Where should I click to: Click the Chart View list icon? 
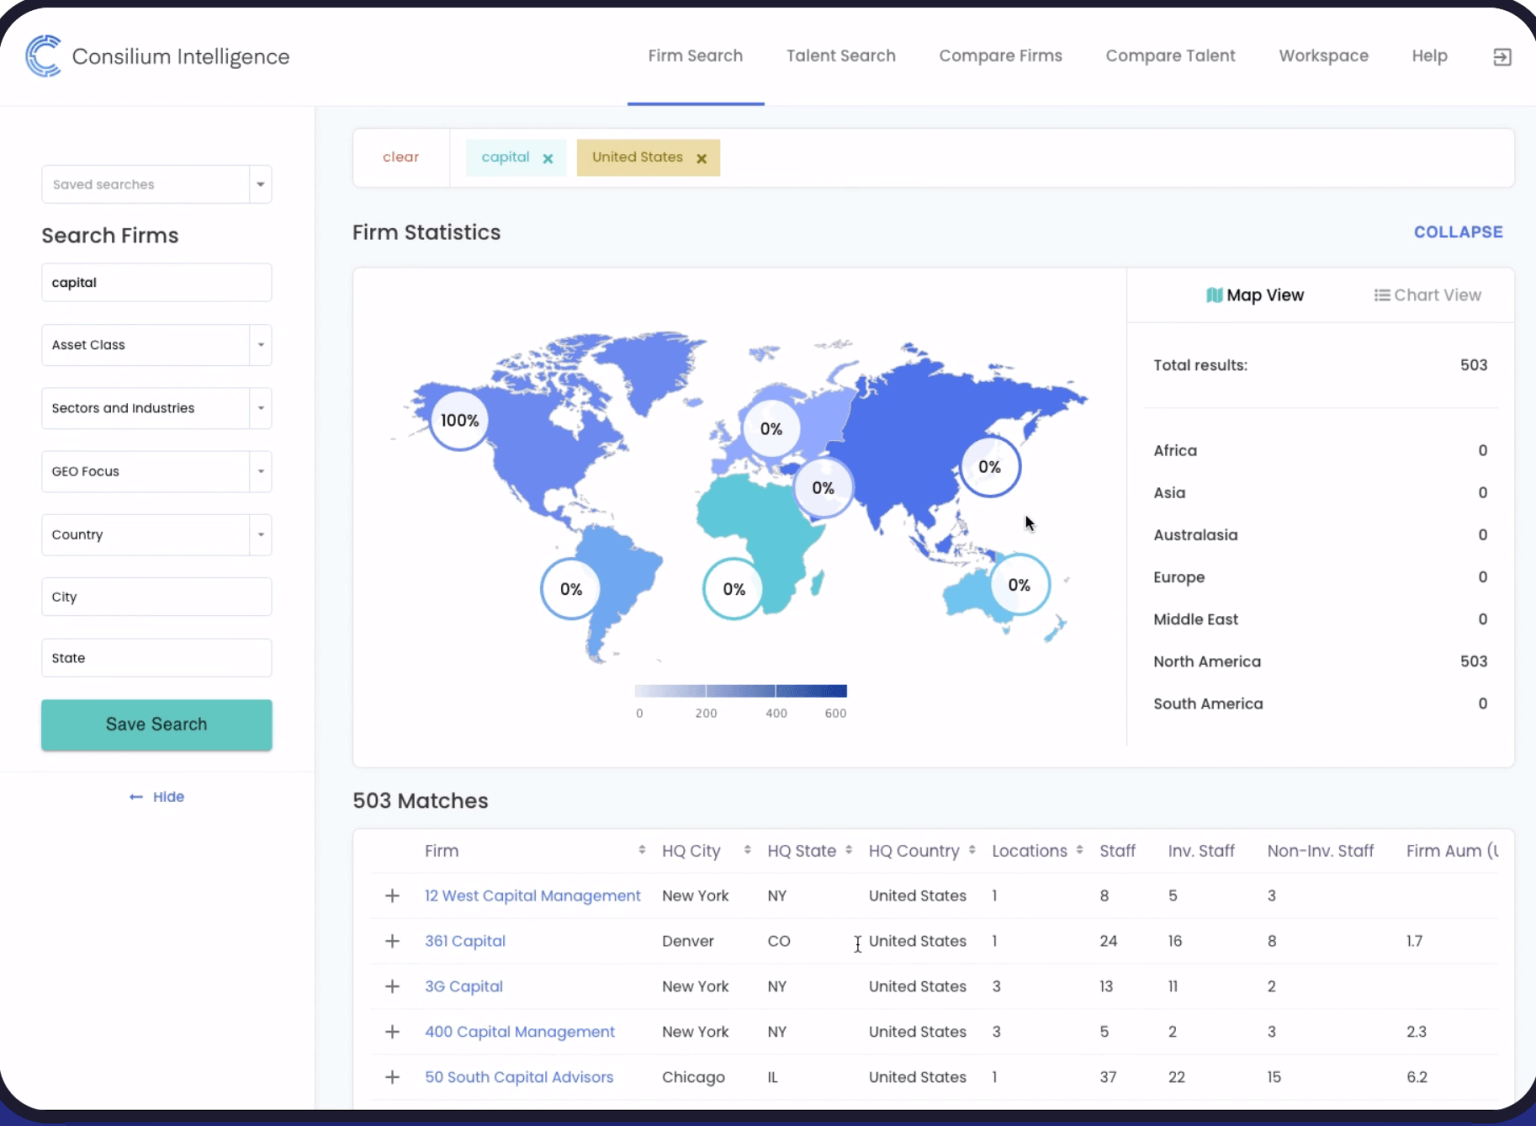(1381, 295)
